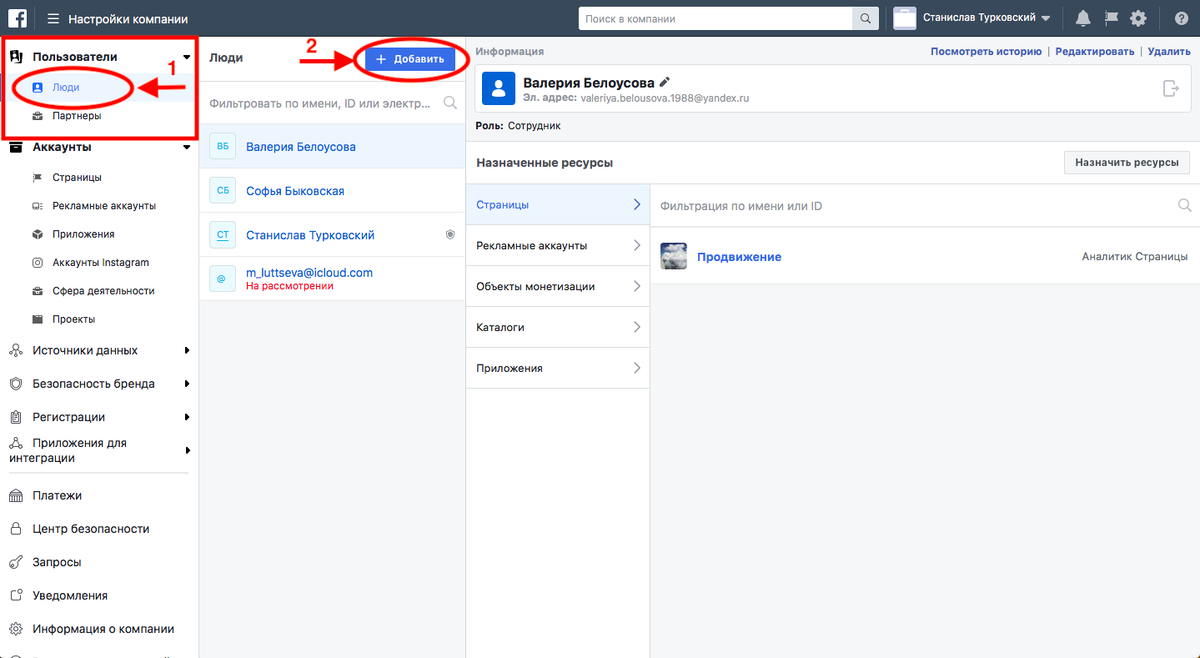Click the Аналитик Страницы role text
This screenshot has height=658, width=1200.
[x=1137, y=257]
